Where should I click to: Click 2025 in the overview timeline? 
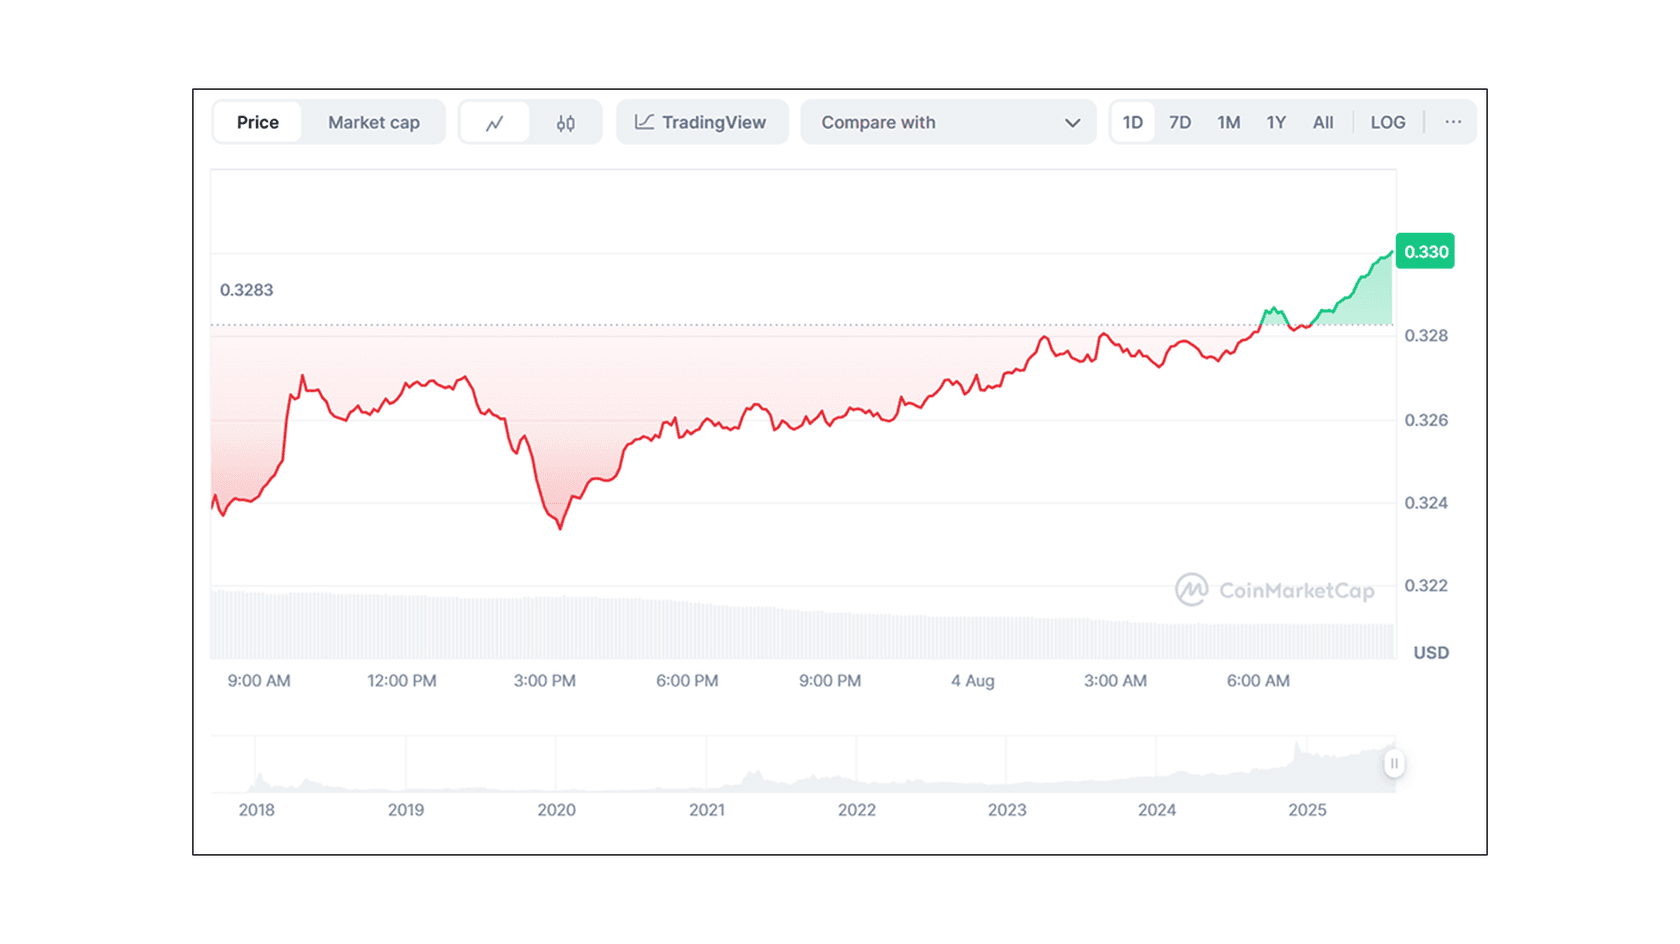(1307, 810)
